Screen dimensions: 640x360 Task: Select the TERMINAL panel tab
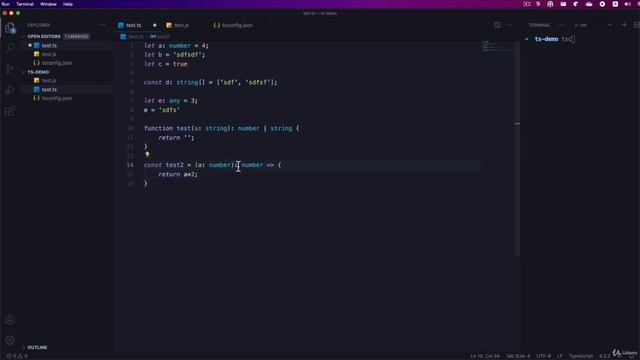(x=540, y=25)
